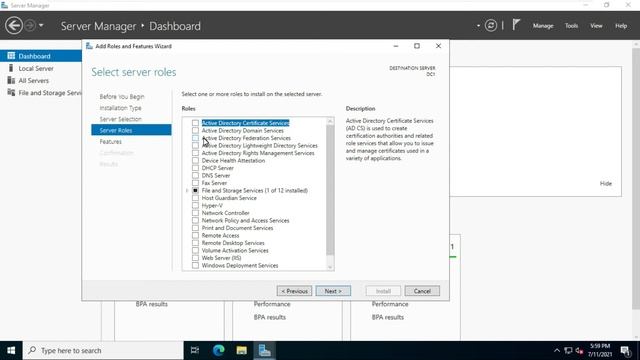
Task: Open the notifications flag
Action: [516, 25]
